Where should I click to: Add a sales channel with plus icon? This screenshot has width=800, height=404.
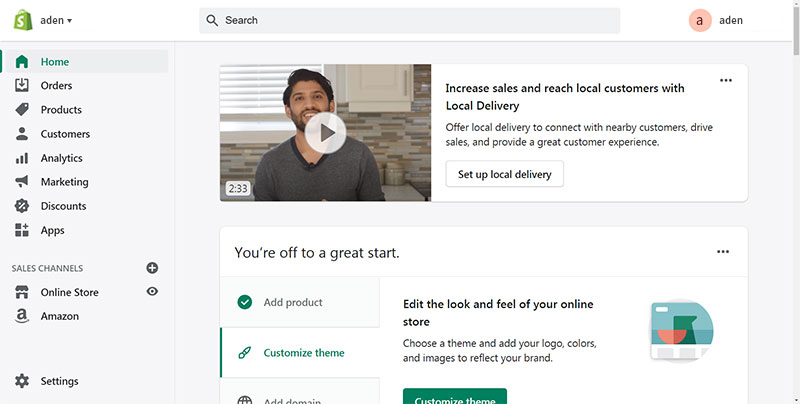[152, 268]
